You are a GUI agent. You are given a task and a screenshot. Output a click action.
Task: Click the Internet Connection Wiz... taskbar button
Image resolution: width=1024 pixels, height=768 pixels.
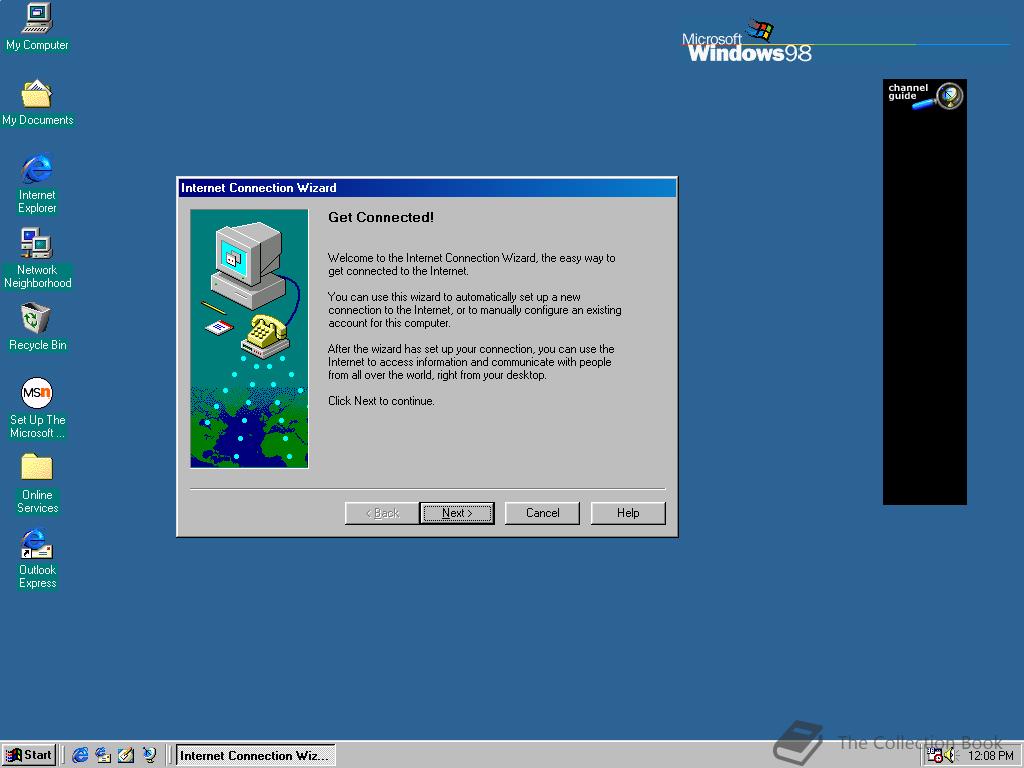tap(255, 755)
